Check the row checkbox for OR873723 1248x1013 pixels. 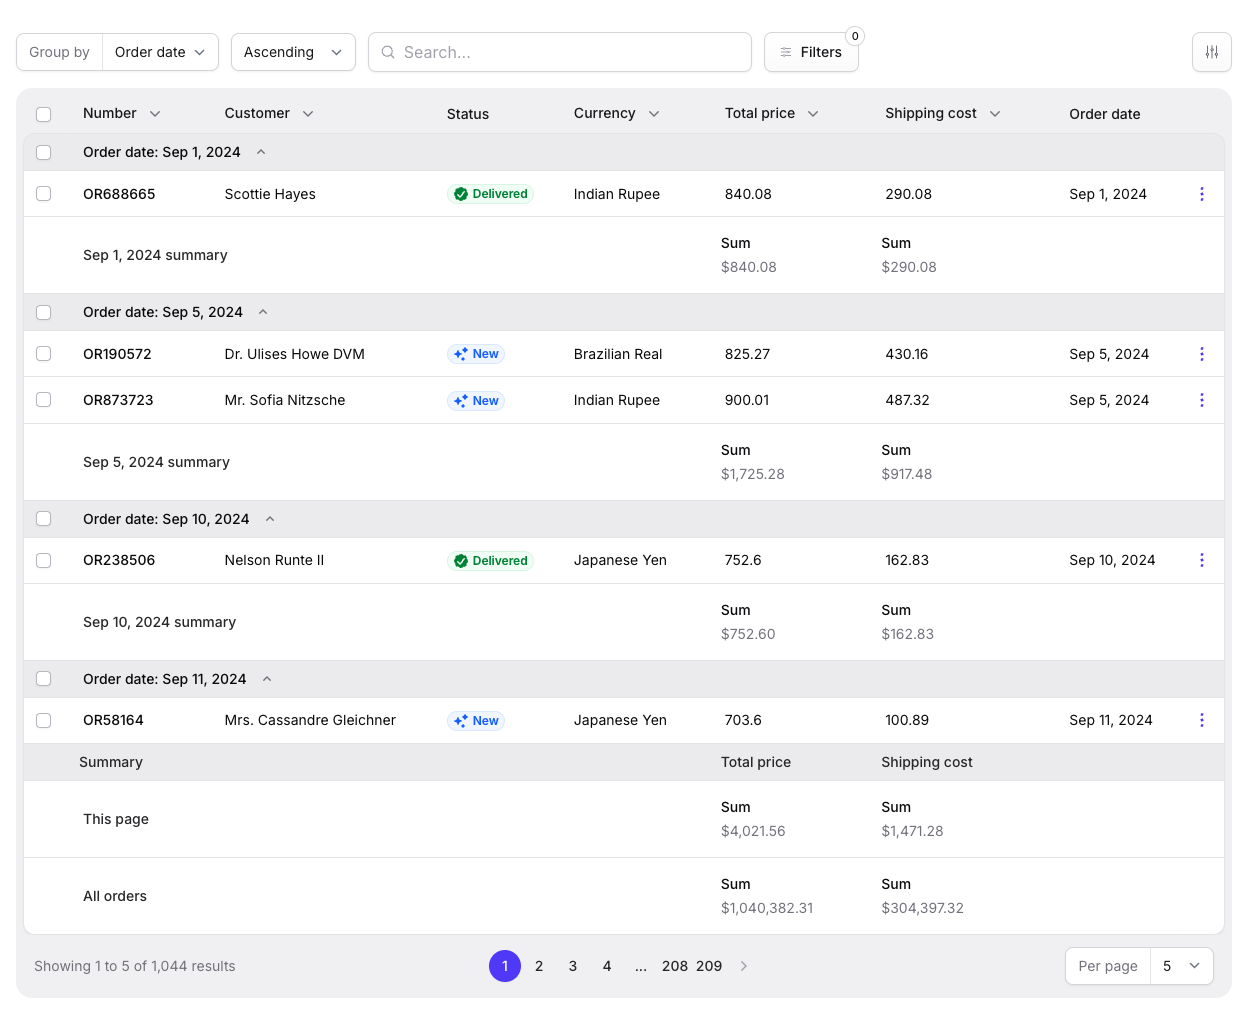44,400
